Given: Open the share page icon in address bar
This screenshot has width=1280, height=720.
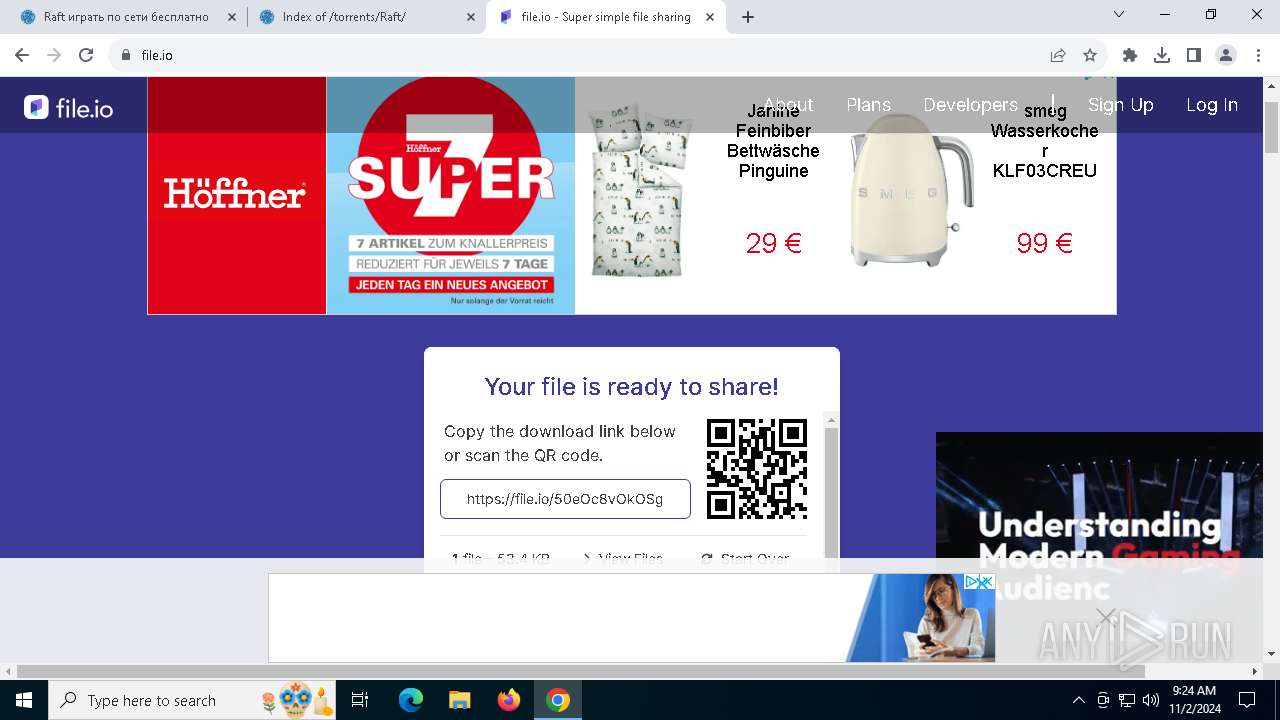Looking at the screenshot, I should [1058, 55].
